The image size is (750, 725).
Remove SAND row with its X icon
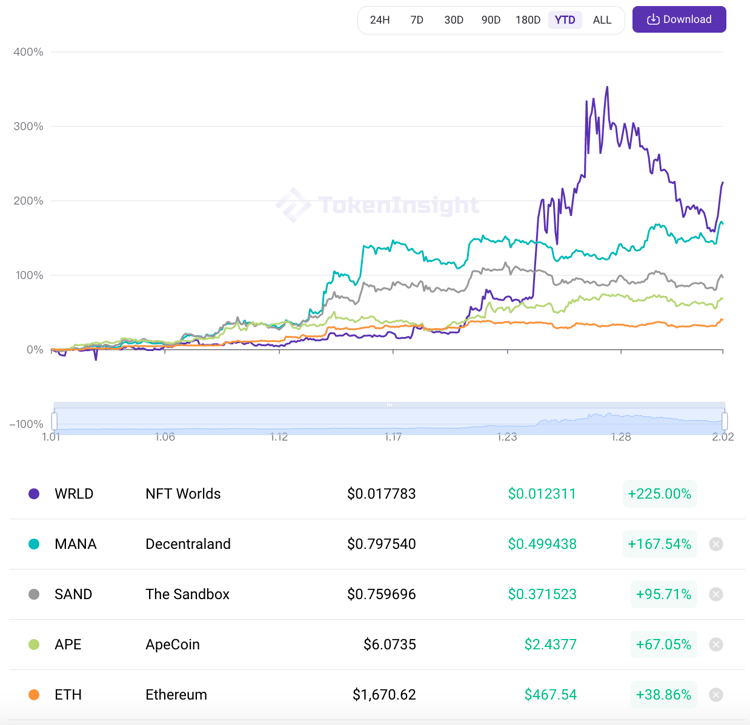click(x=716, y=594)
